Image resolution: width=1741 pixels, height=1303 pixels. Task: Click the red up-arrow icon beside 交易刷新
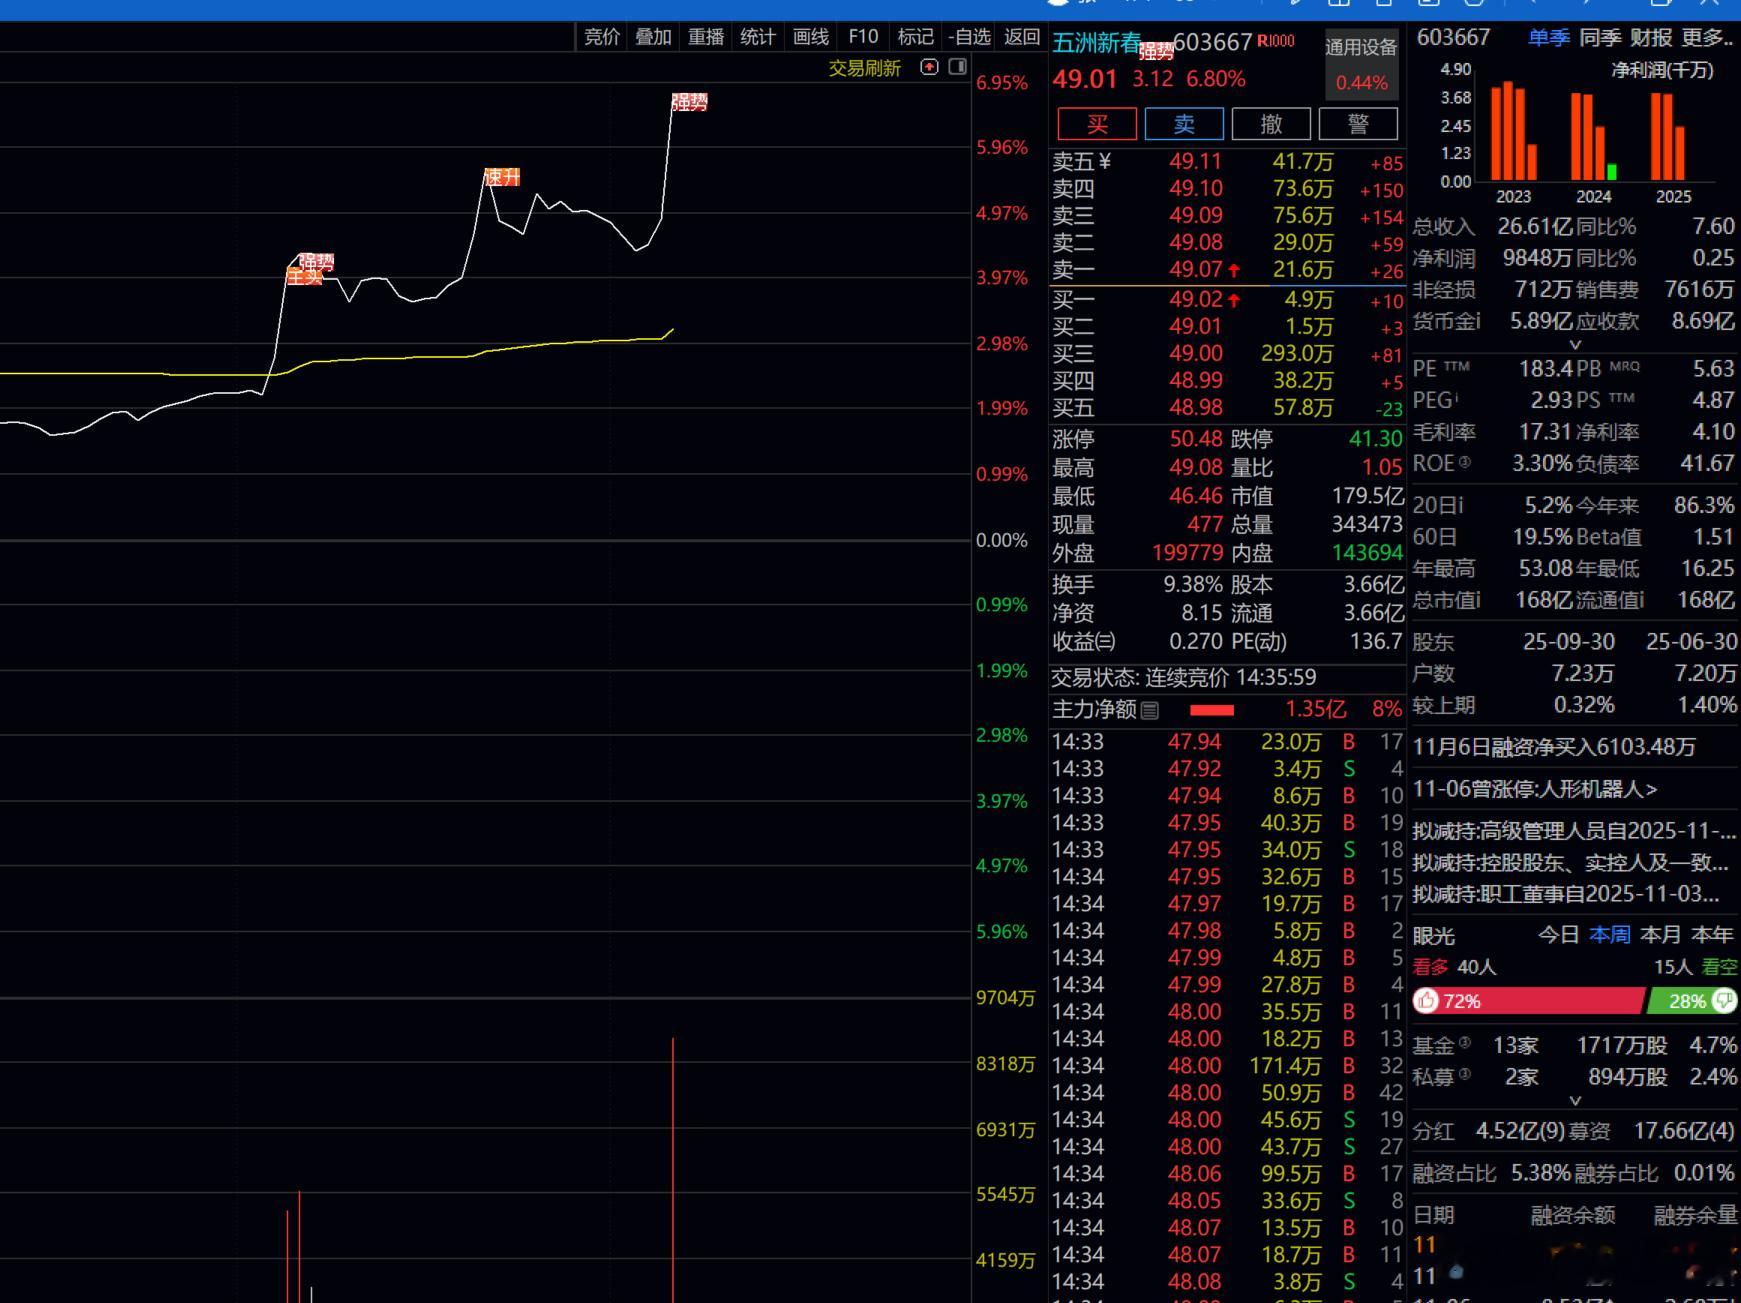pyautogui.click(x=929, y=67)
